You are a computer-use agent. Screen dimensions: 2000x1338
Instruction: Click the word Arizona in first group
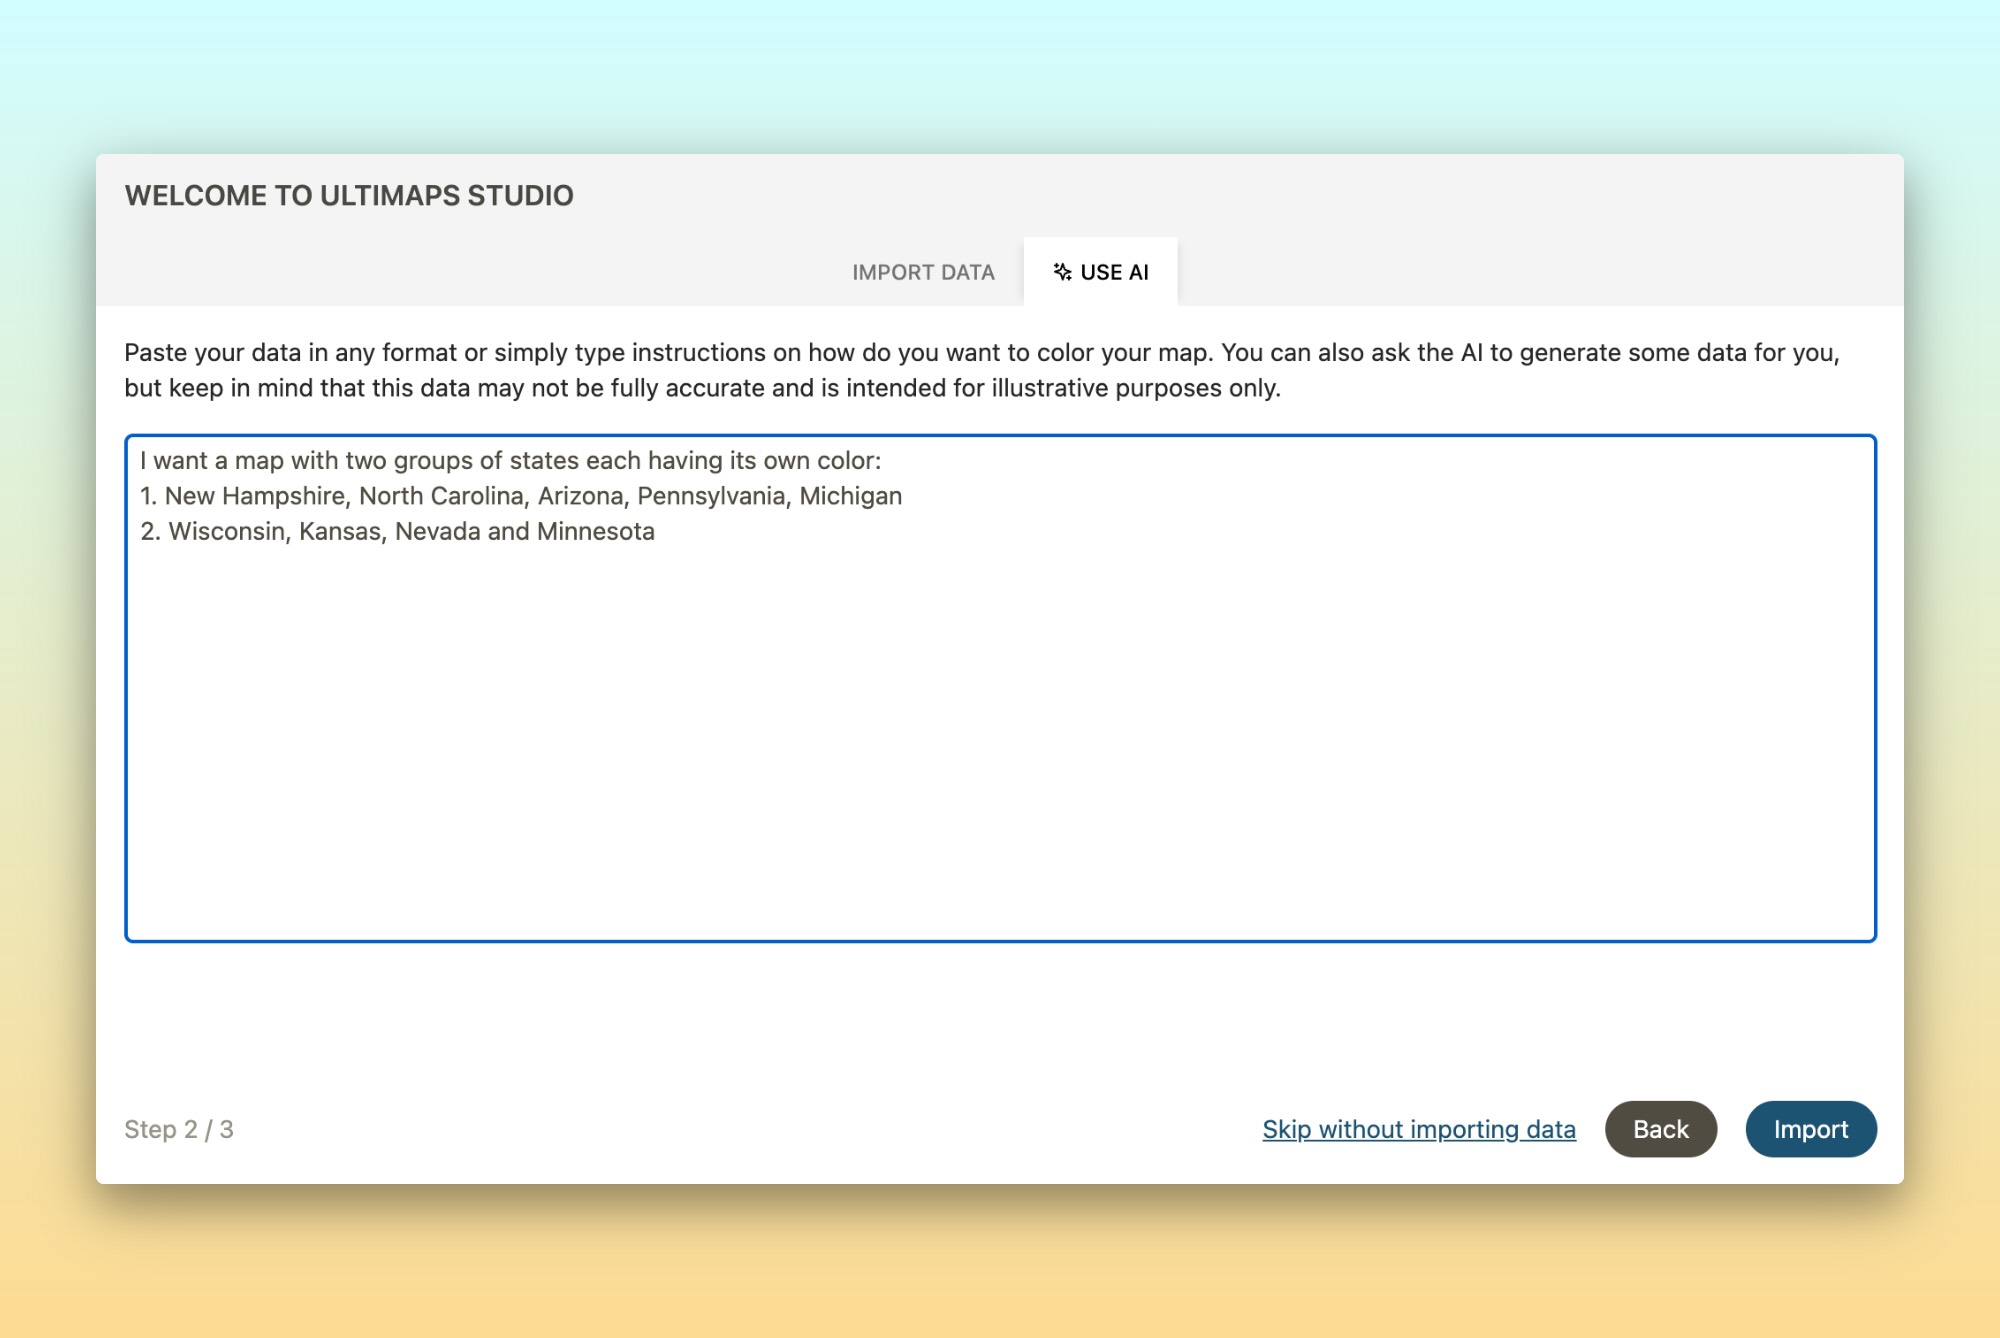[x=580, y=496]
